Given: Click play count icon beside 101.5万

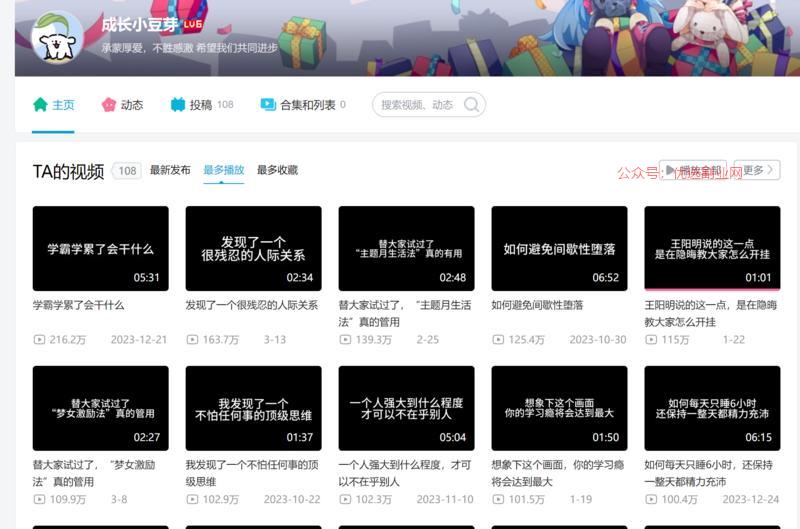Looking at the screenshot, I should [x=498, y=499].
